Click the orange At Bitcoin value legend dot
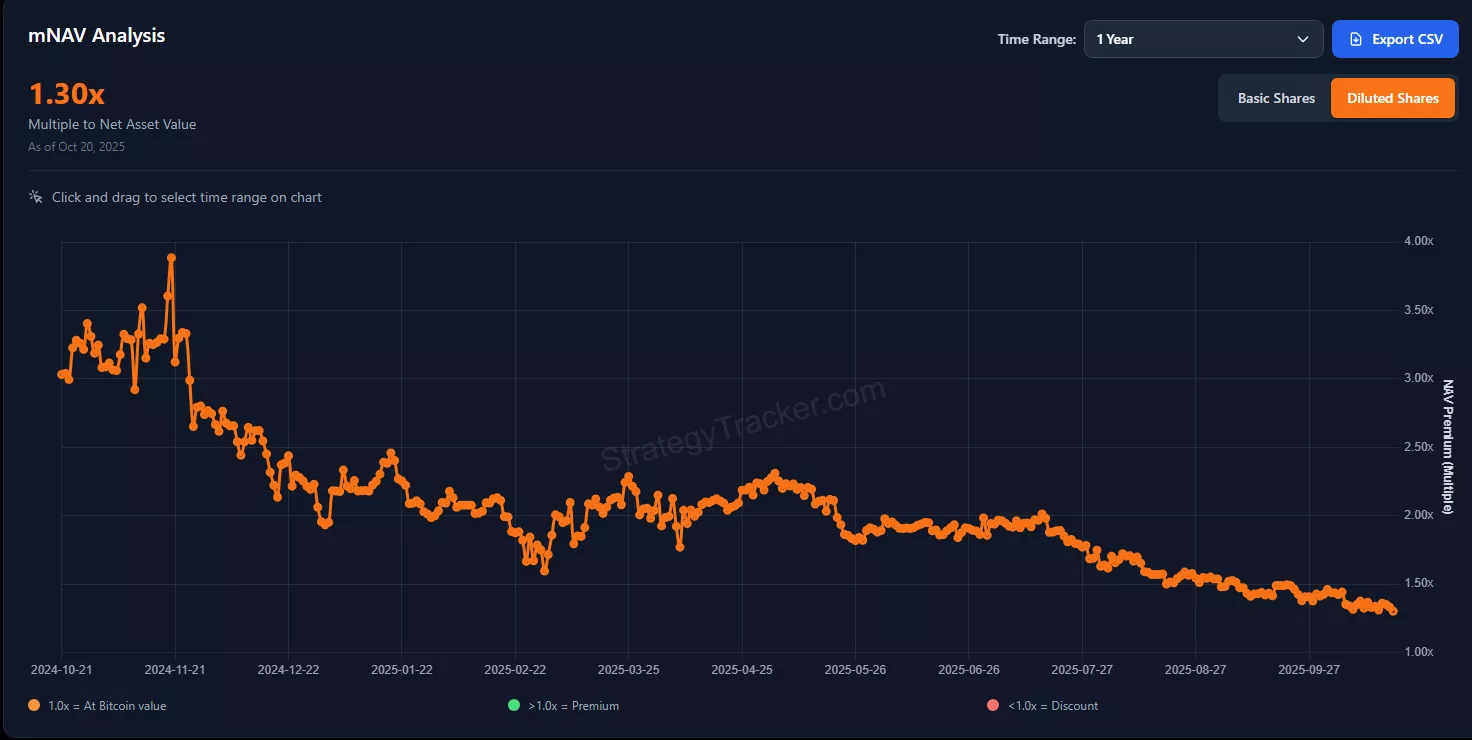 35,706
